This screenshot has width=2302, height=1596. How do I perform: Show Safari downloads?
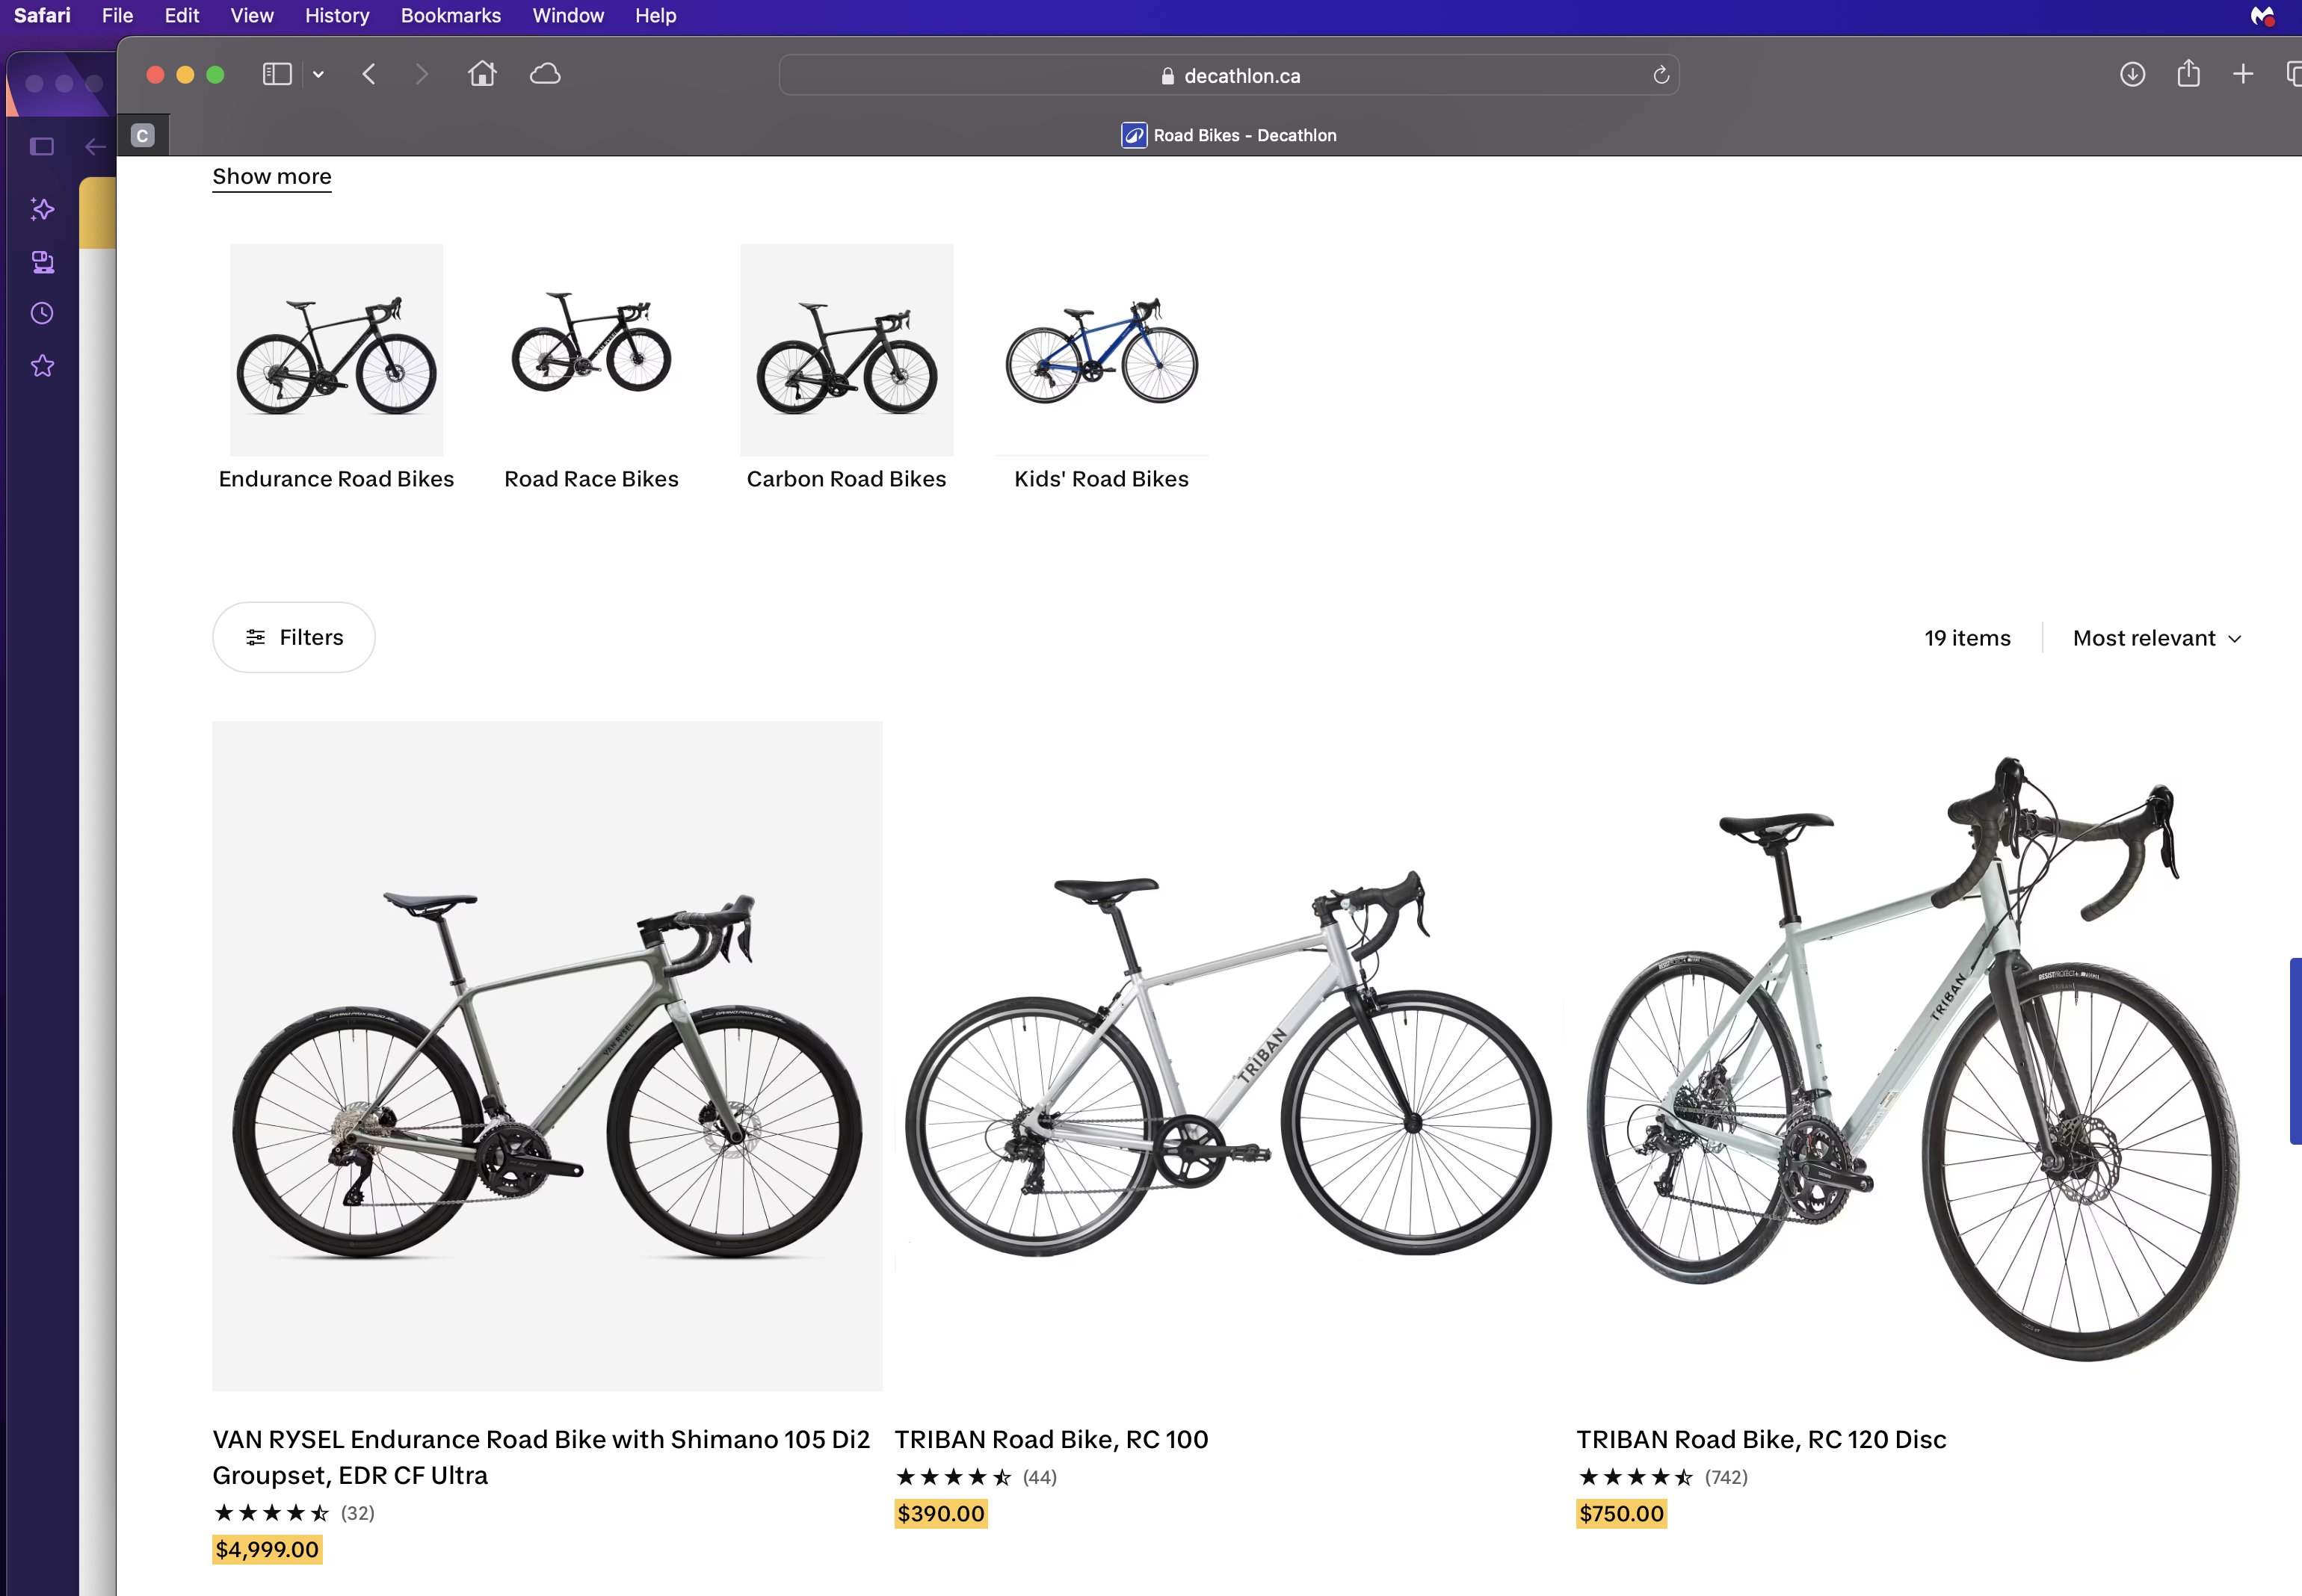pos(2132,74)
